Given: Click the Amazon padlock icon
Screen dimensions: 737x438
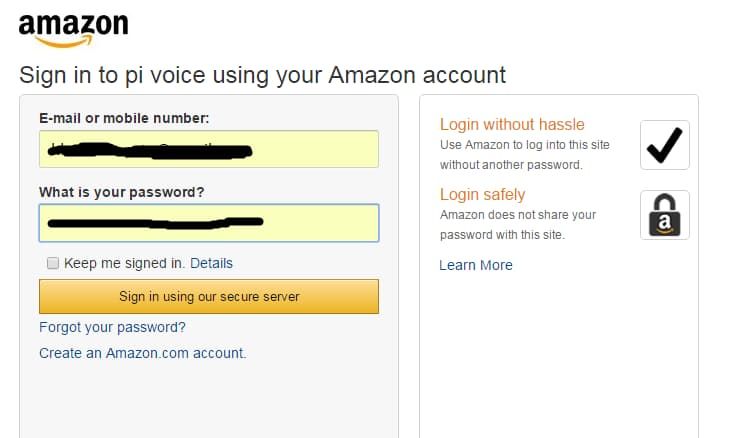Looking at the screenshot, I should pos(664,215).
